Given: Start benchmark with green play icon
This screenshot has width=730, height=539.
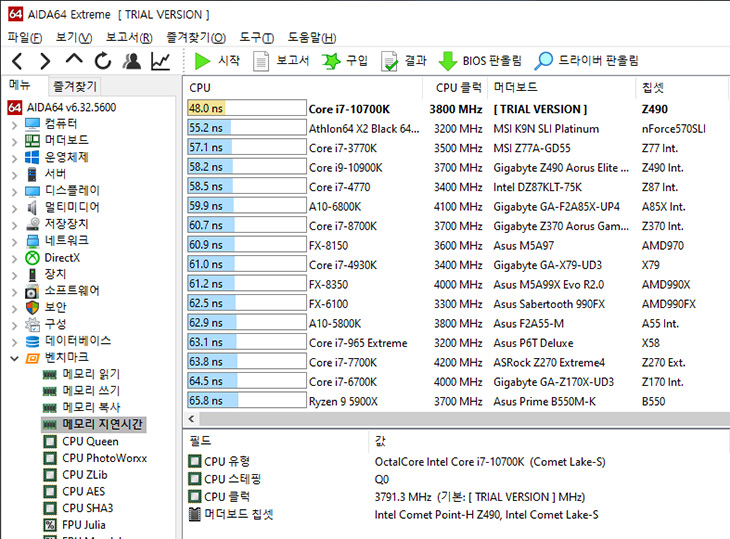Looking at the screenshot, I should point(202,61).
